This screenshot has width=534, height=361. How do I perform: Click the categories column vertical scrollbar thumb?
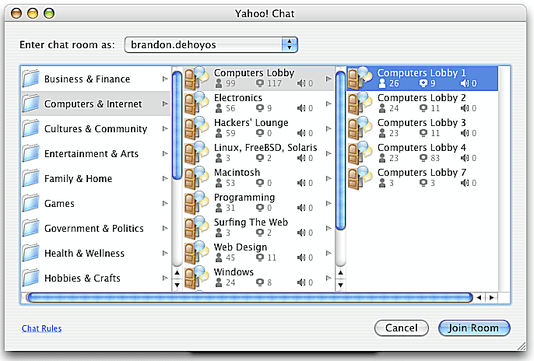pyautogui.click(x=177, y=125)
